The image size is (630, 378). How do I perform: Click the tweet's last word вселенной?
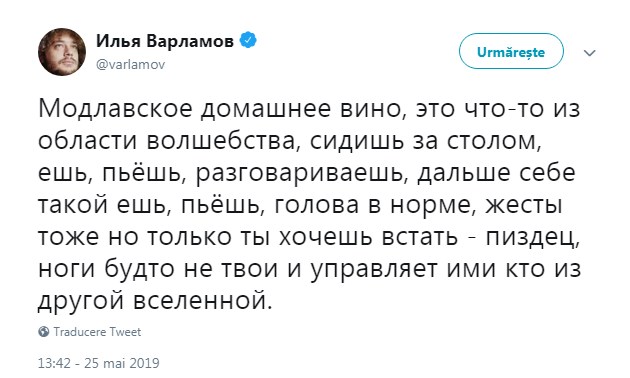click(x=202, y=301)
